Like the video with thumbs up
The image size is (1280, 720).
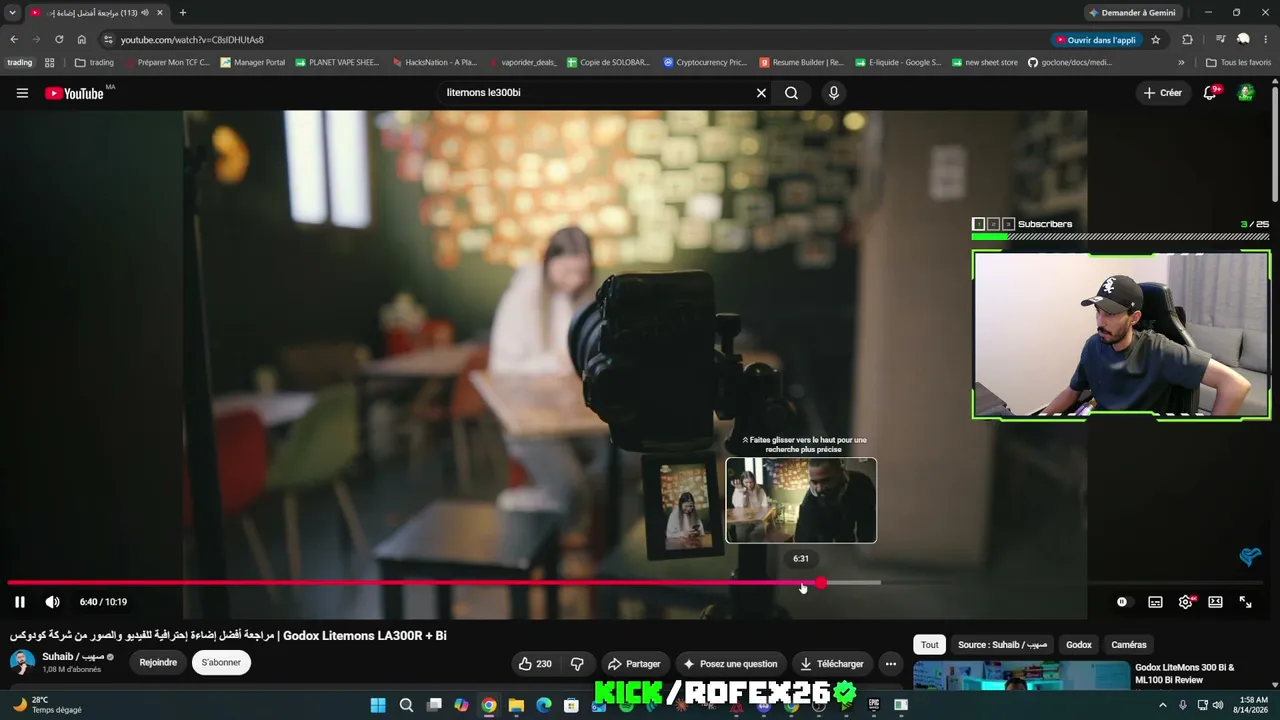click(x=535, y=664)
